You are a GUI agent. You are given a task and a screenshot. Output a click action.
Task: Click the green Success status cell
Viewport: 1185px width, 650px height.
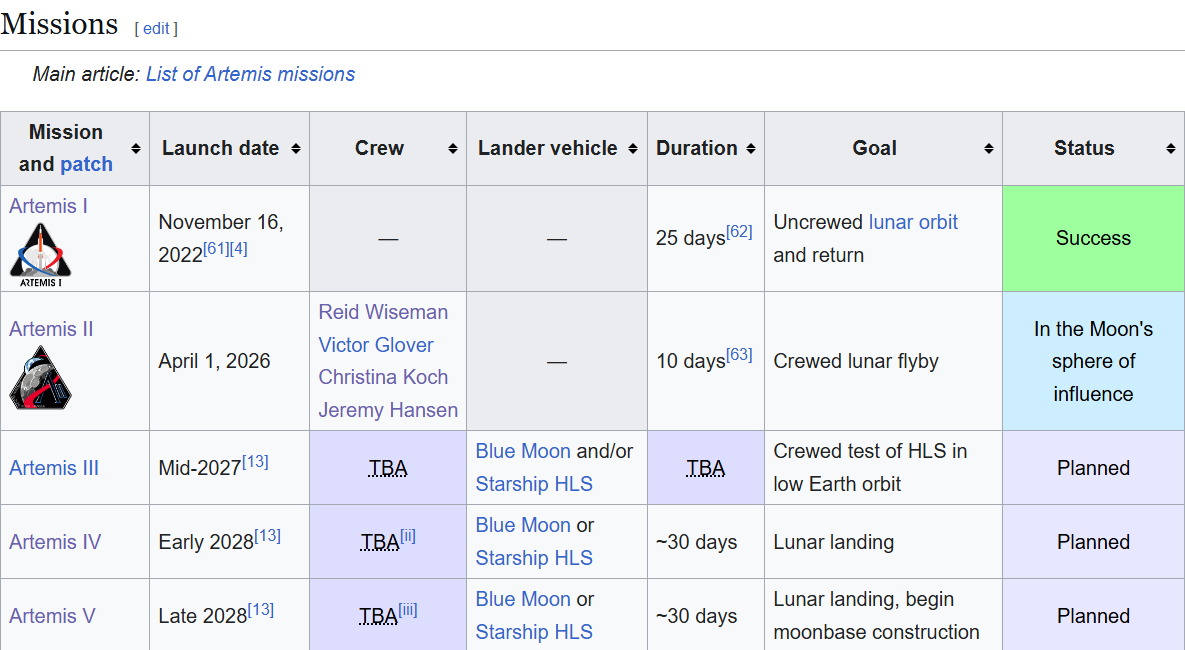[1093, 238]
